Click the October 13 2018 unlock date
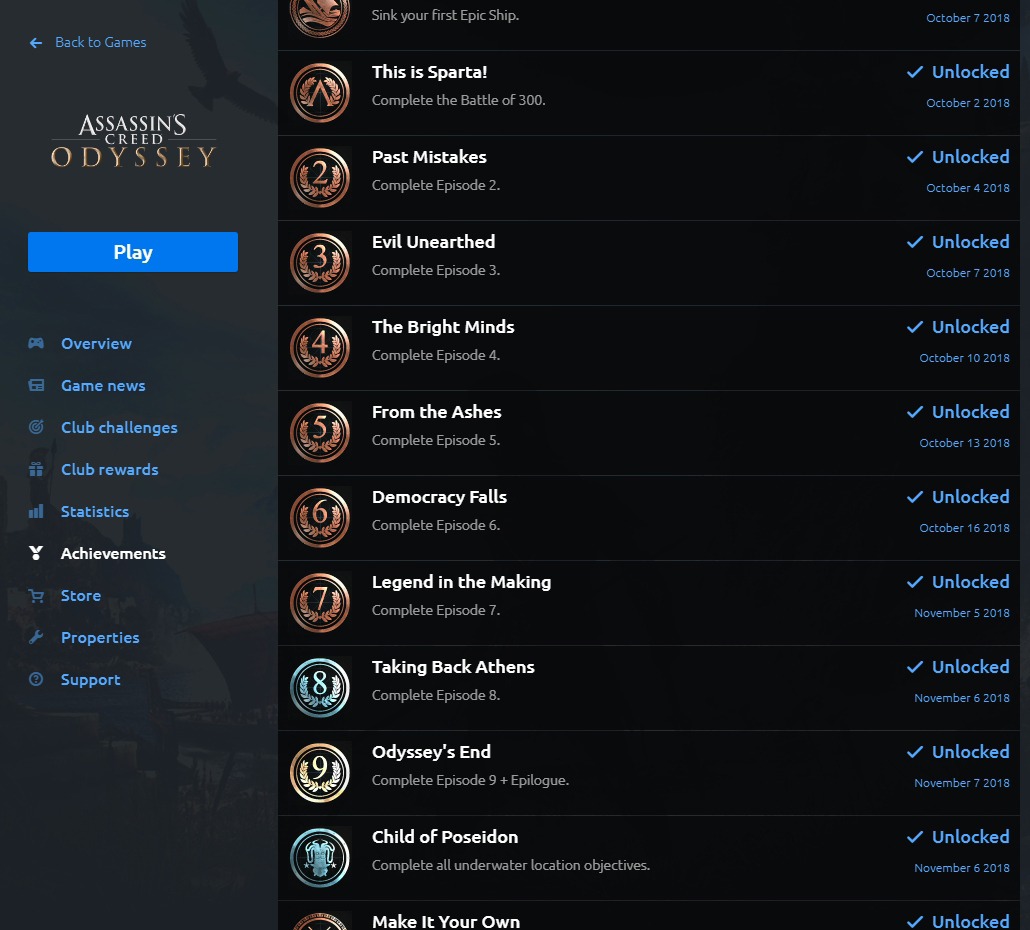This screenshot has height=930, width=1030. pyautogui.click(x=964, y=443)
